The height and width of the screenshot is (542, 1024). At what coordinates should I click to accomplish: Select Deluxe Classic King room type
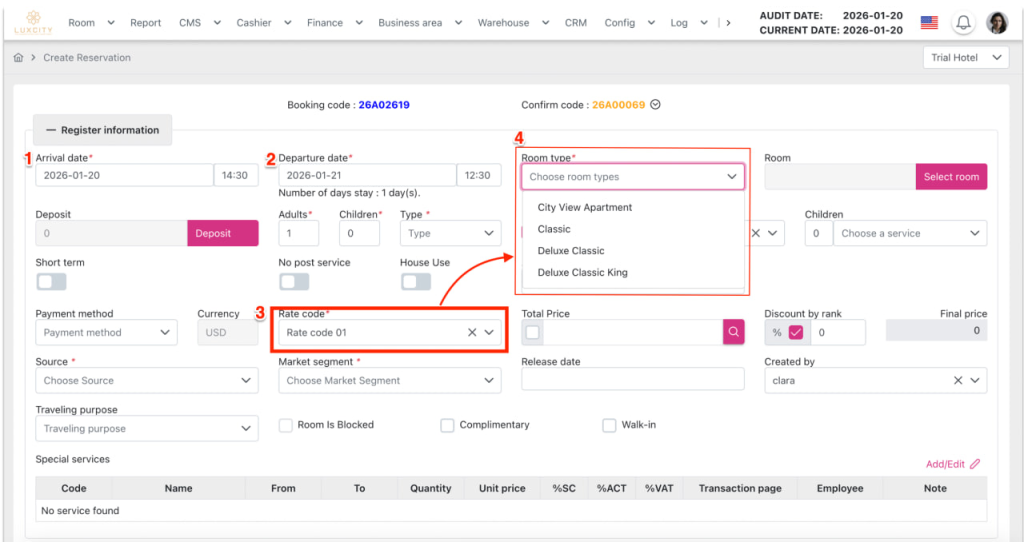point(582,272)
